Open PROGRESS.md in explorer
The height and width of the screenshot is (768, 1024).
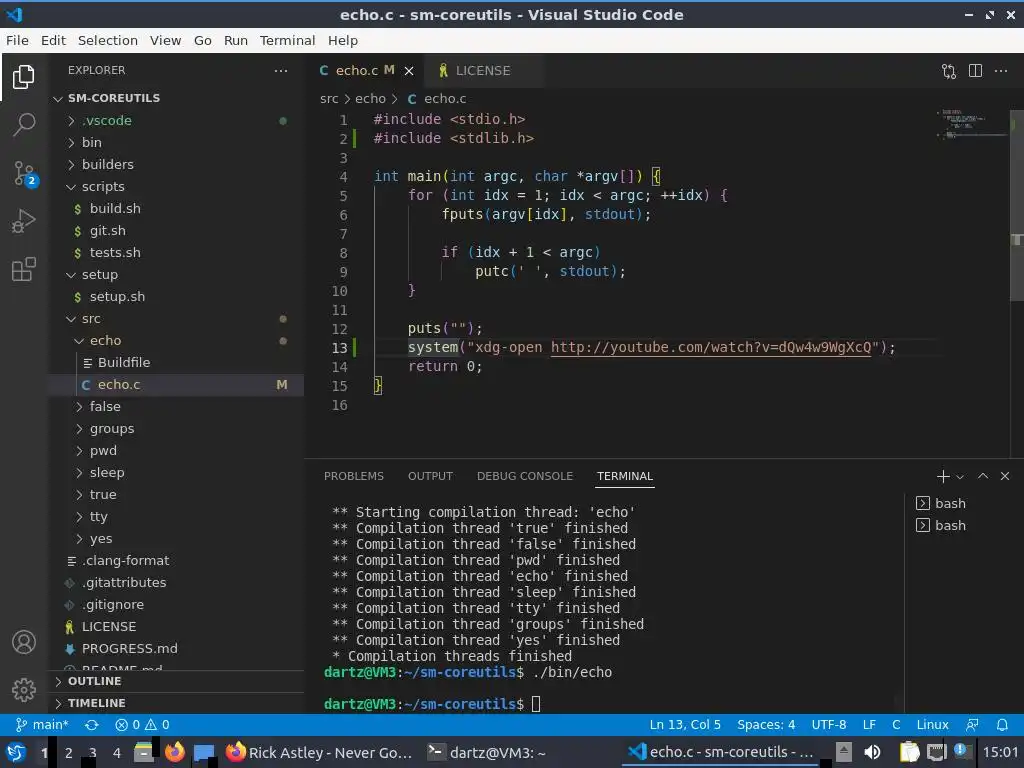click(x=176, y=648)
